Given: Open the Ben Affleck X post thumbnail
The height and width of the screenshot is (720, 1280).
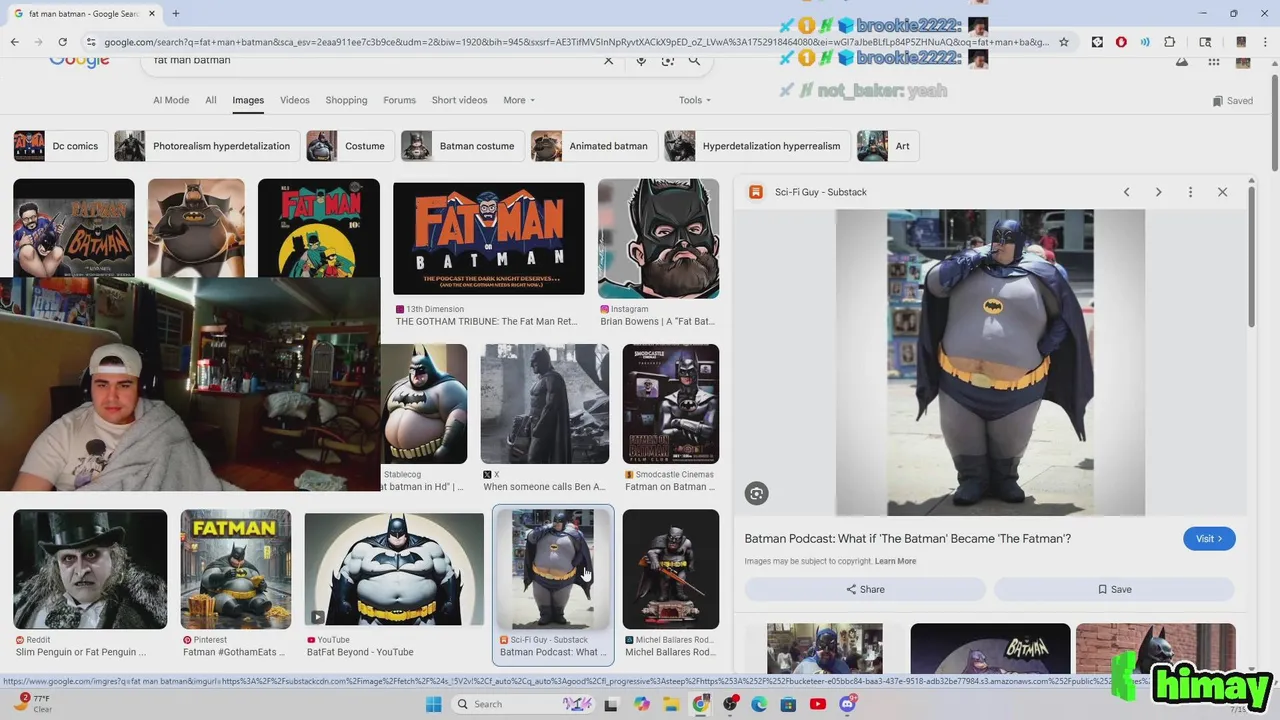Looking at the screenshot, I should point(544,404).
